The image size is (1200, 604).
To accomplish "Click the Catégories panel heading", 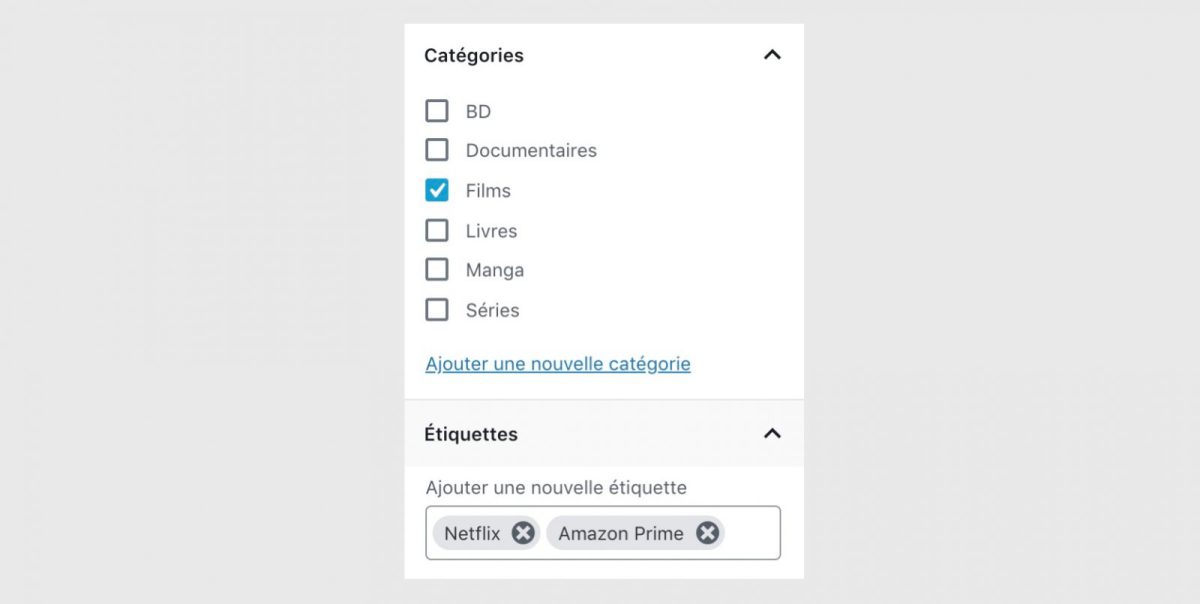I will pos(474,55).
